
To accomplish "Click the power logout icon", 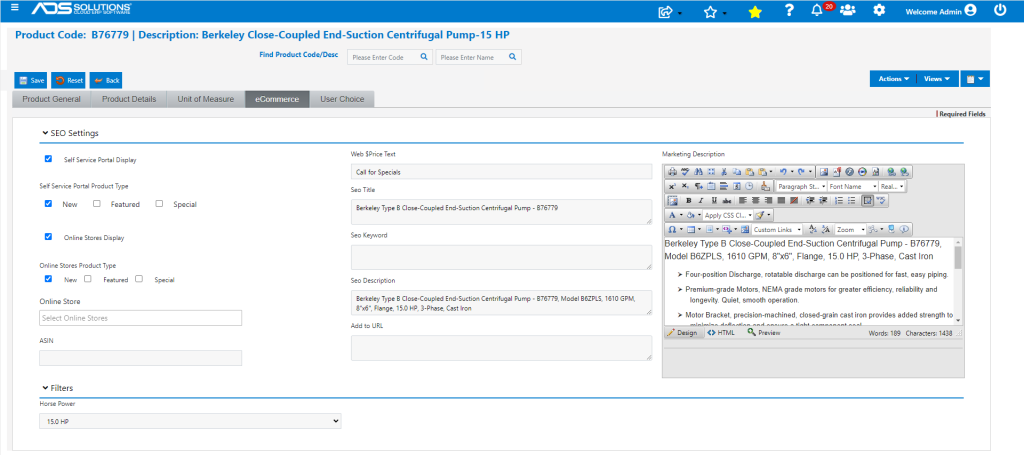I will (1000, 10).
